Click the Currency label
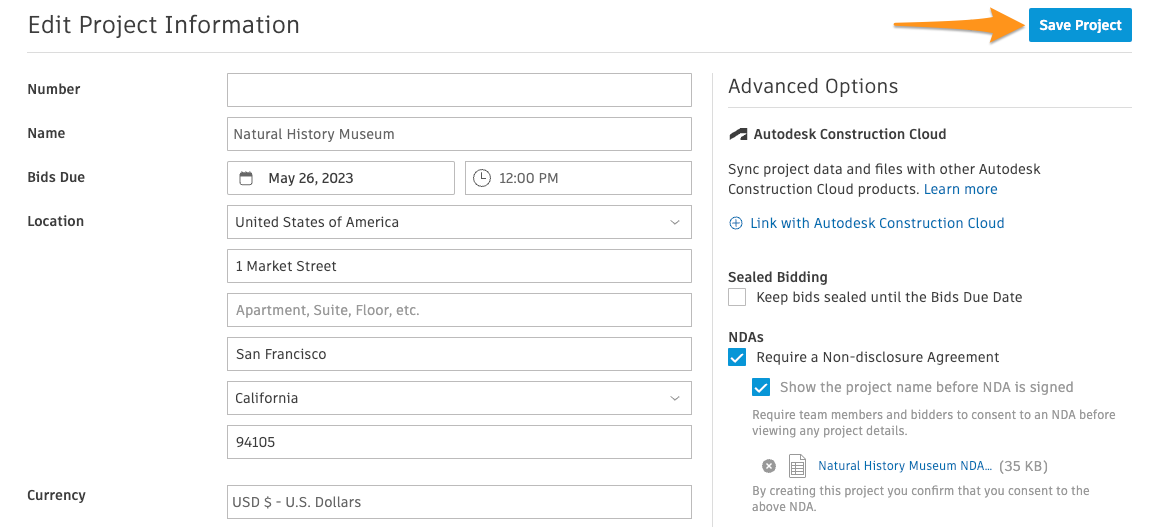The height and width of the screenshot is (527, 1163). coord(56,495)
